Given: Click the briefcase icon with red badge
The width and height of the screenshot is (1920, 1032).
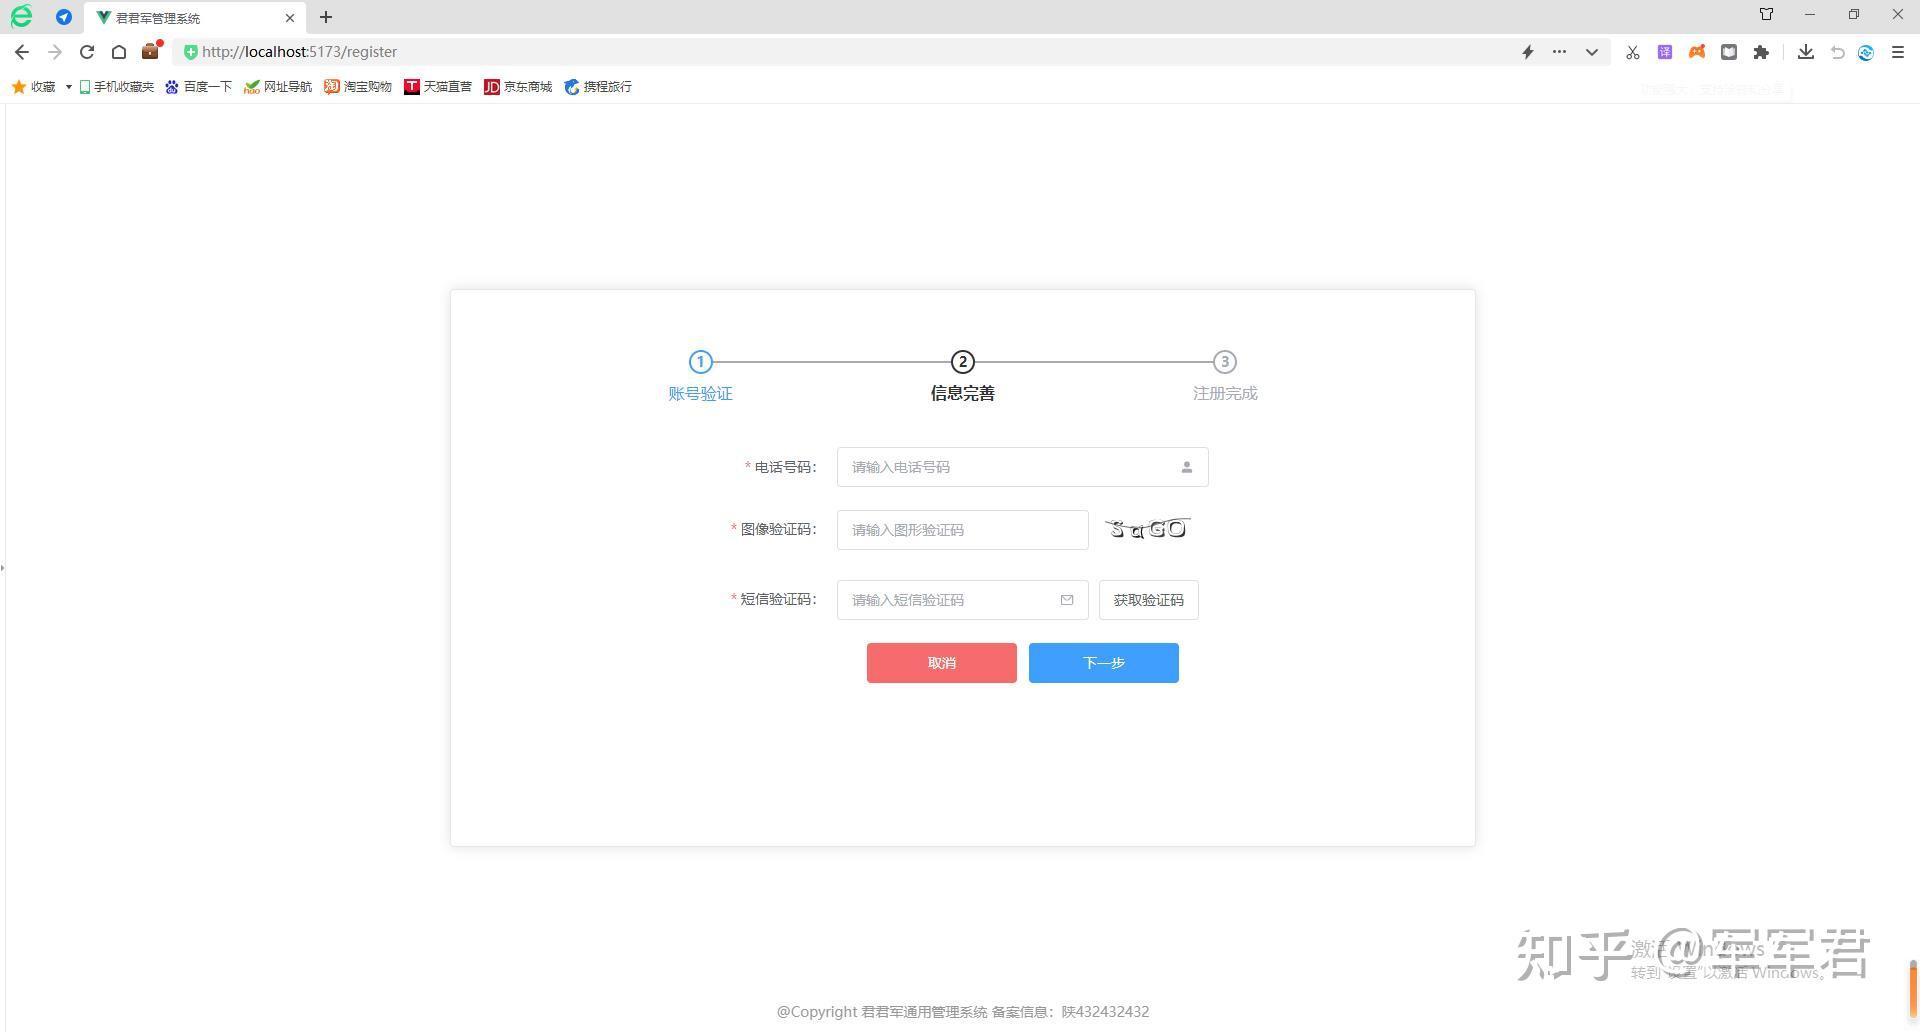Looking at the screenshot, I should tap(150, 52).
